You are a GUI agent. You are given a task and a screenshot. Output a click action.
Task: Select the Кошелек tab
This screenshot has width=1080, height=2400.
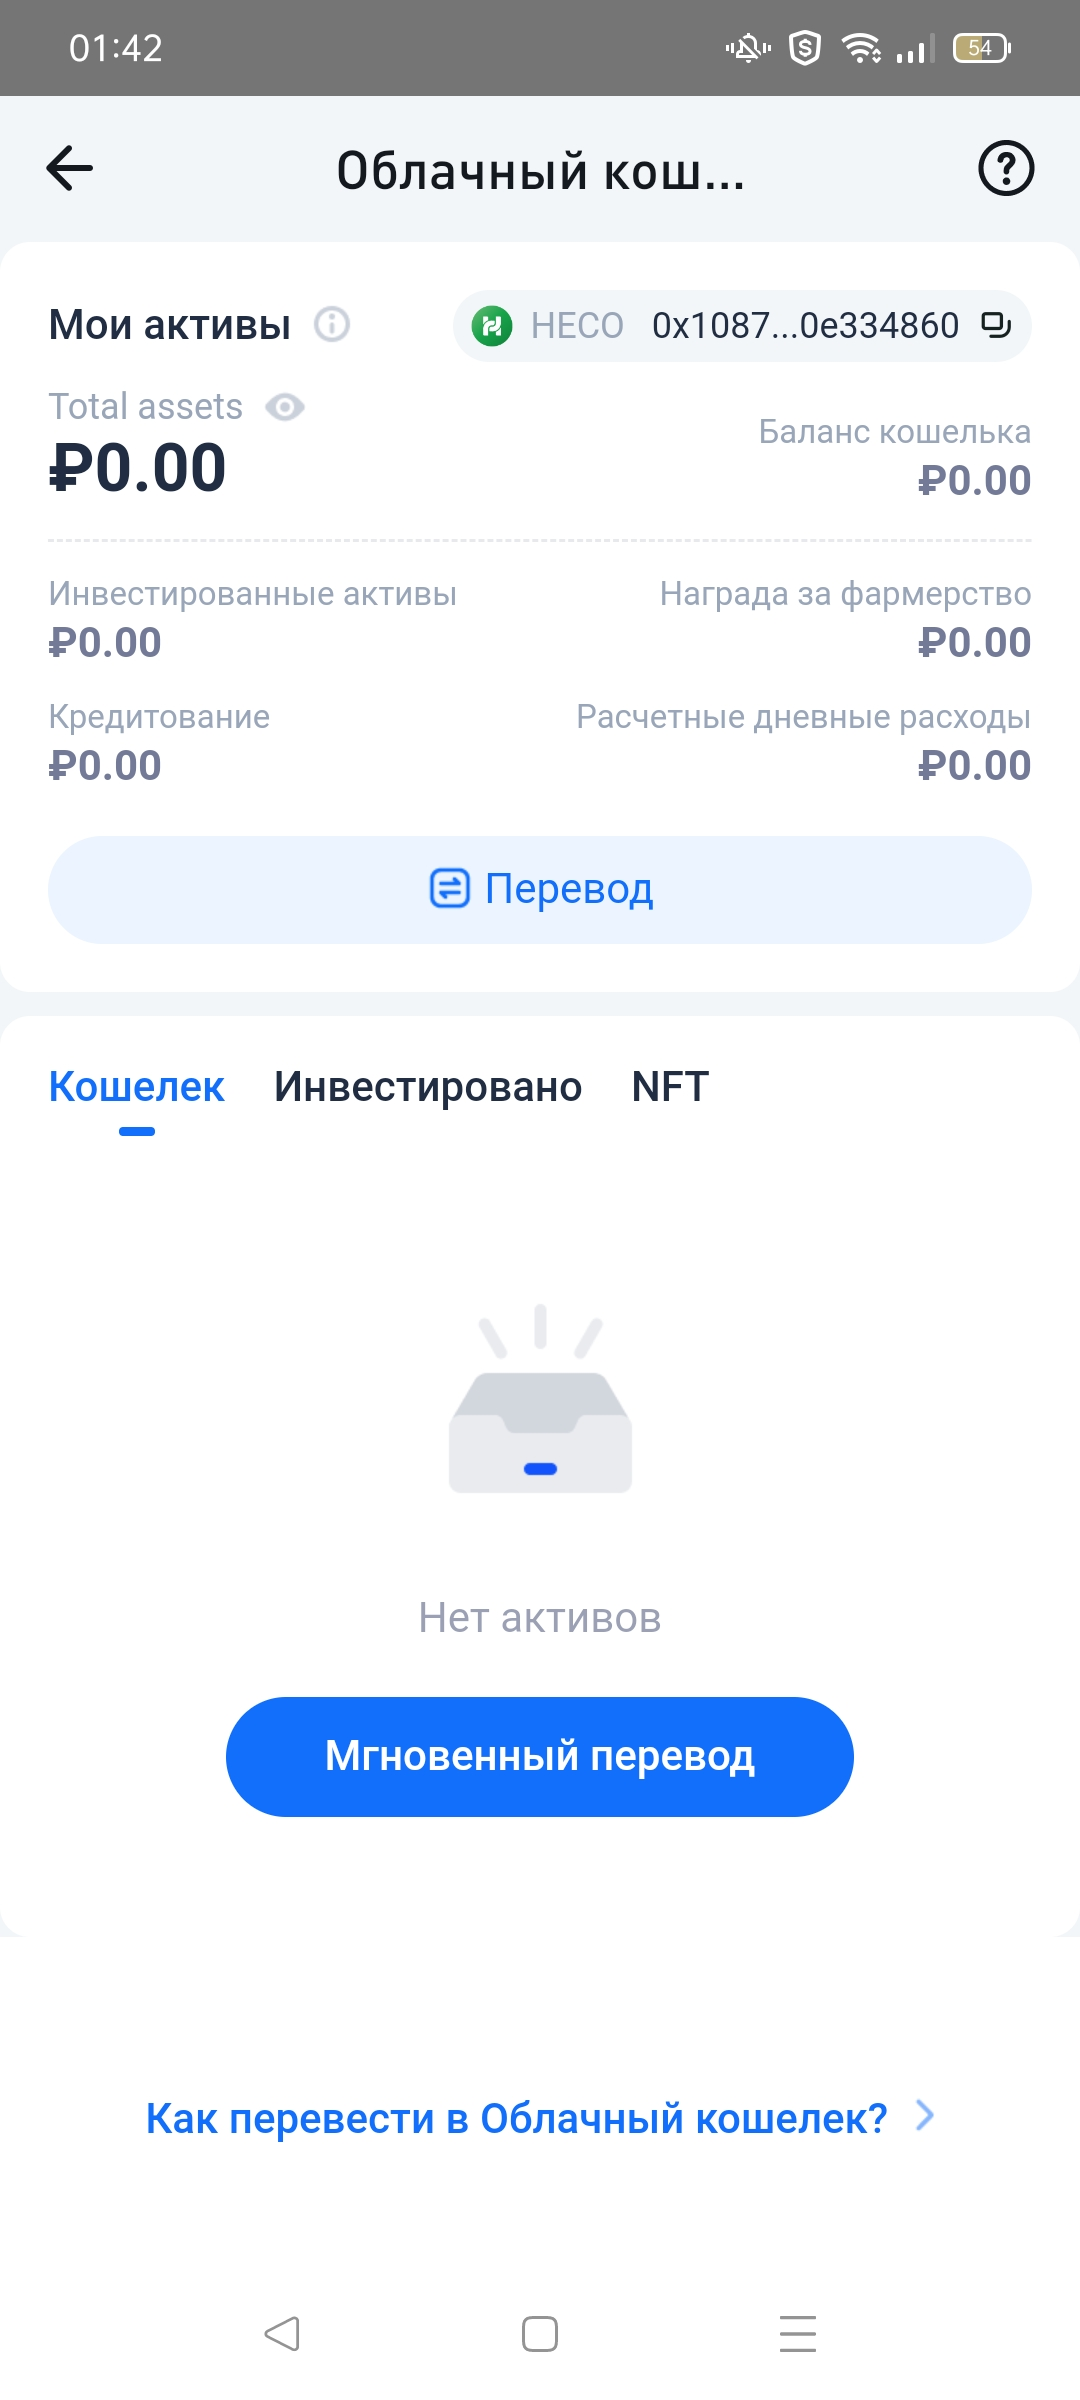click(x=137, y=1087)
